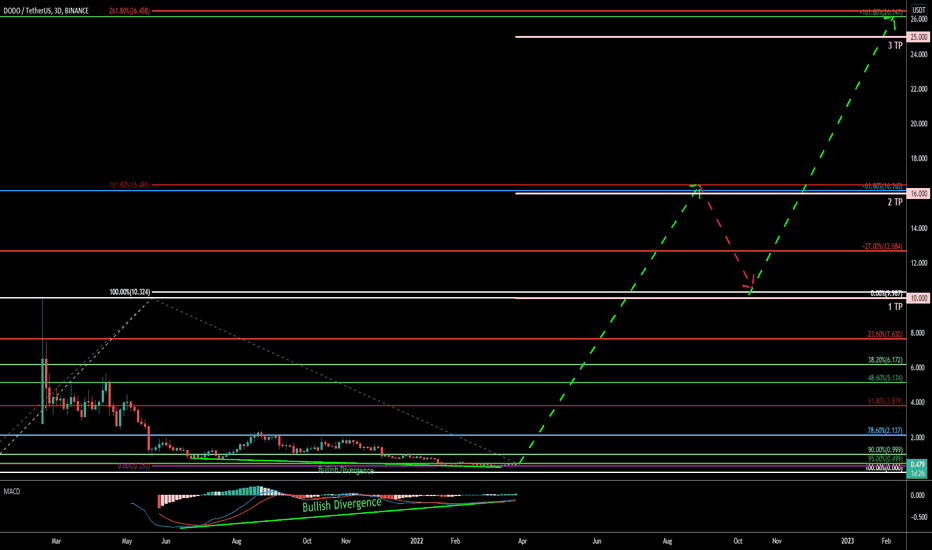Click the -61.80%(16.160) Fibonacci label
This screenshot has height=550, width=932.
point(883,186)
